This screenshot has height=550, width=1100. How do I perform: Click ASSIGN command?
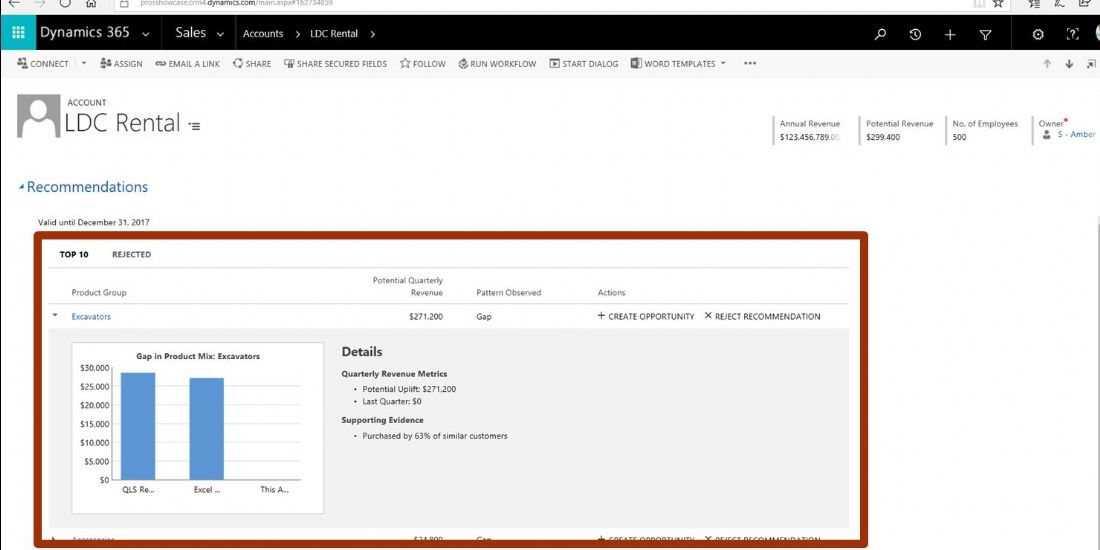[x=121, y=63]
